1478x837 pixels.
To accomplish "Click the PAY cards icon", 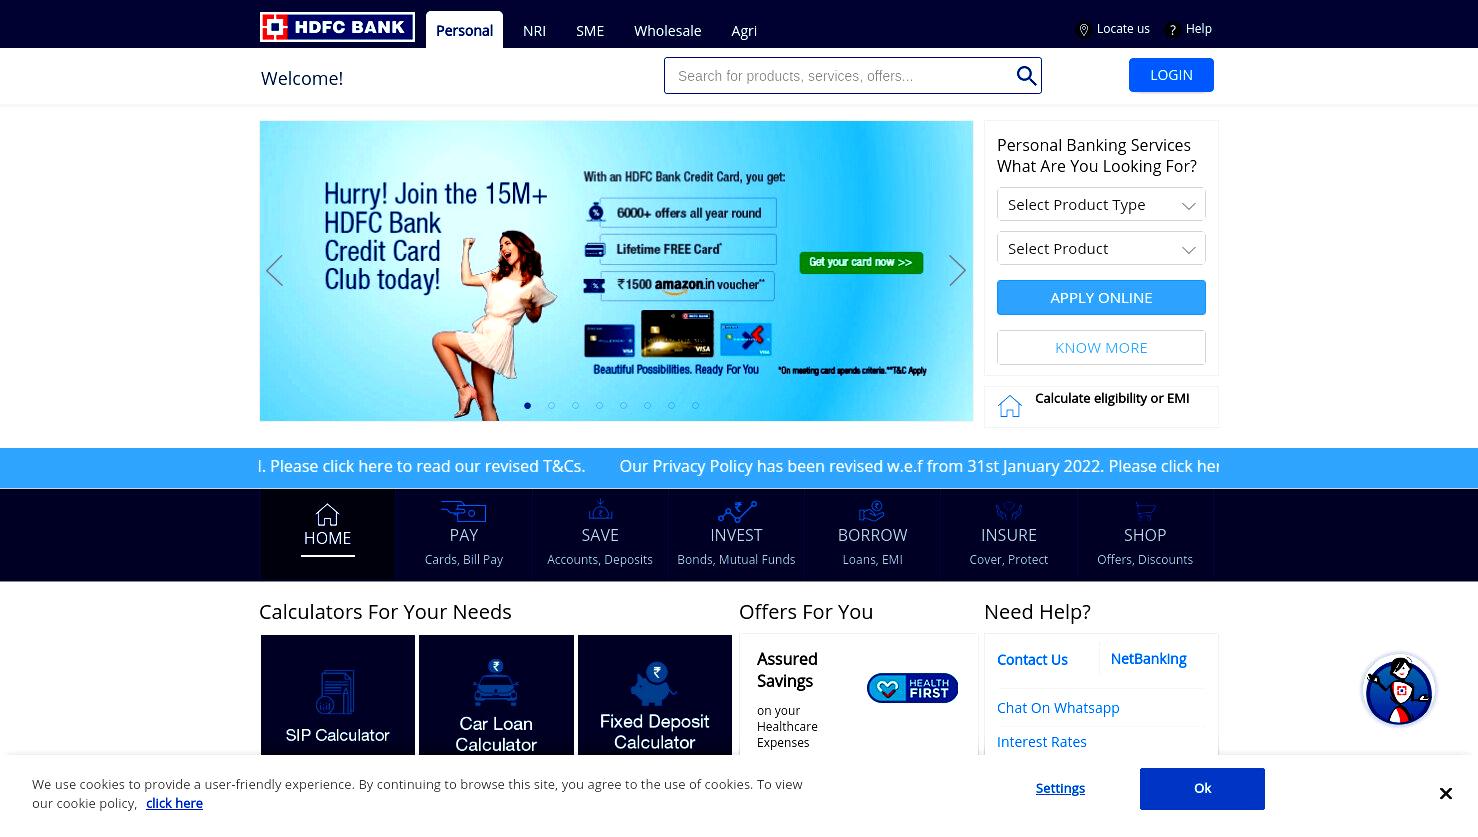I will click(x=463, y=511).
